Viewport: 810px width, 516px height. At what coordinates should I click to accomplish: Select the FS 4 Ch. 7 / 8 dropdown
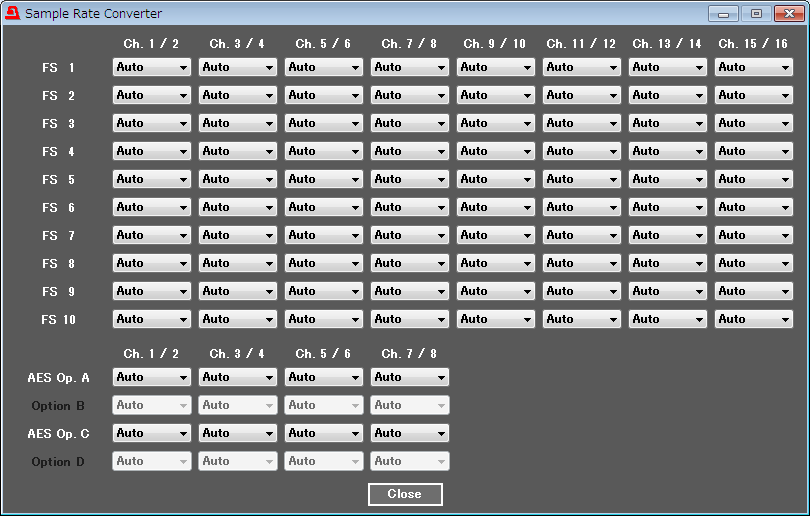tap(409, 151)
